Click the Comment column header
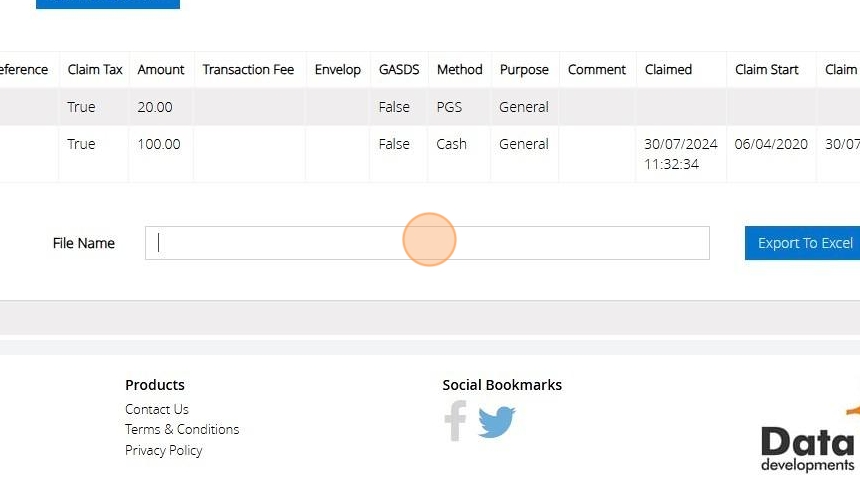 point(597,69)
